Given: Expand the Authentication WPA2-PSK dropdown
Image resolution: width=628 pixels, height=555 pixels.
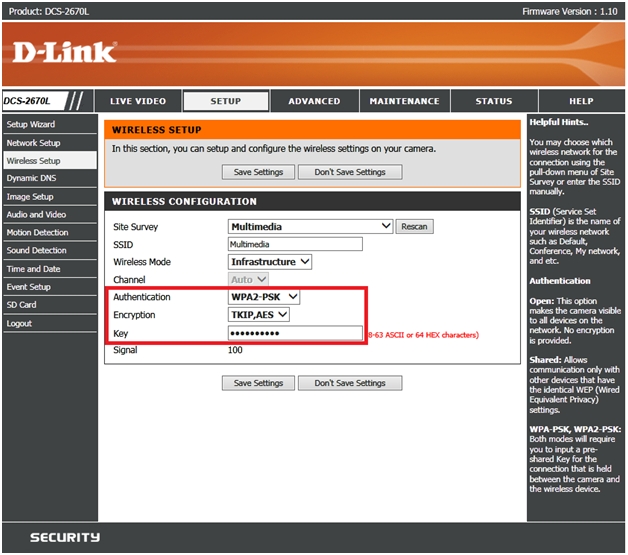Looking at the screenshot, I should coord(264,297).
